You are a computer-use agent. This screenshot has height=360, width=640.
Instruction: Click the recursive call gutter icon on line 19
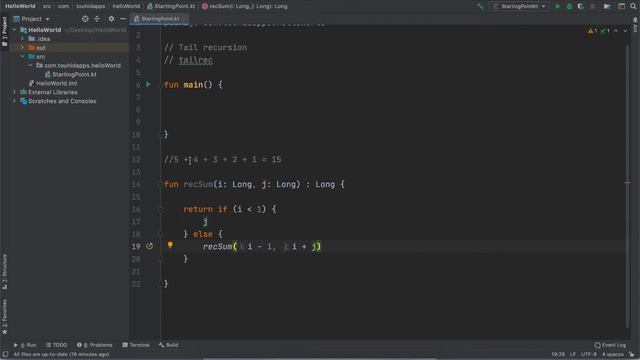coord(149,246)
